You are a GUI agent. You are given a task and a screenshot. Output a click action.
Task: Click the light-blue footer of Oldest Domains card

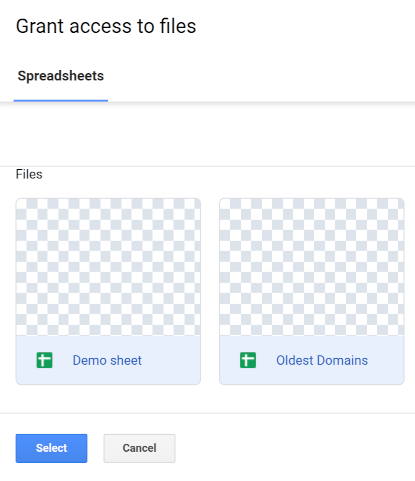pos(312,360)
